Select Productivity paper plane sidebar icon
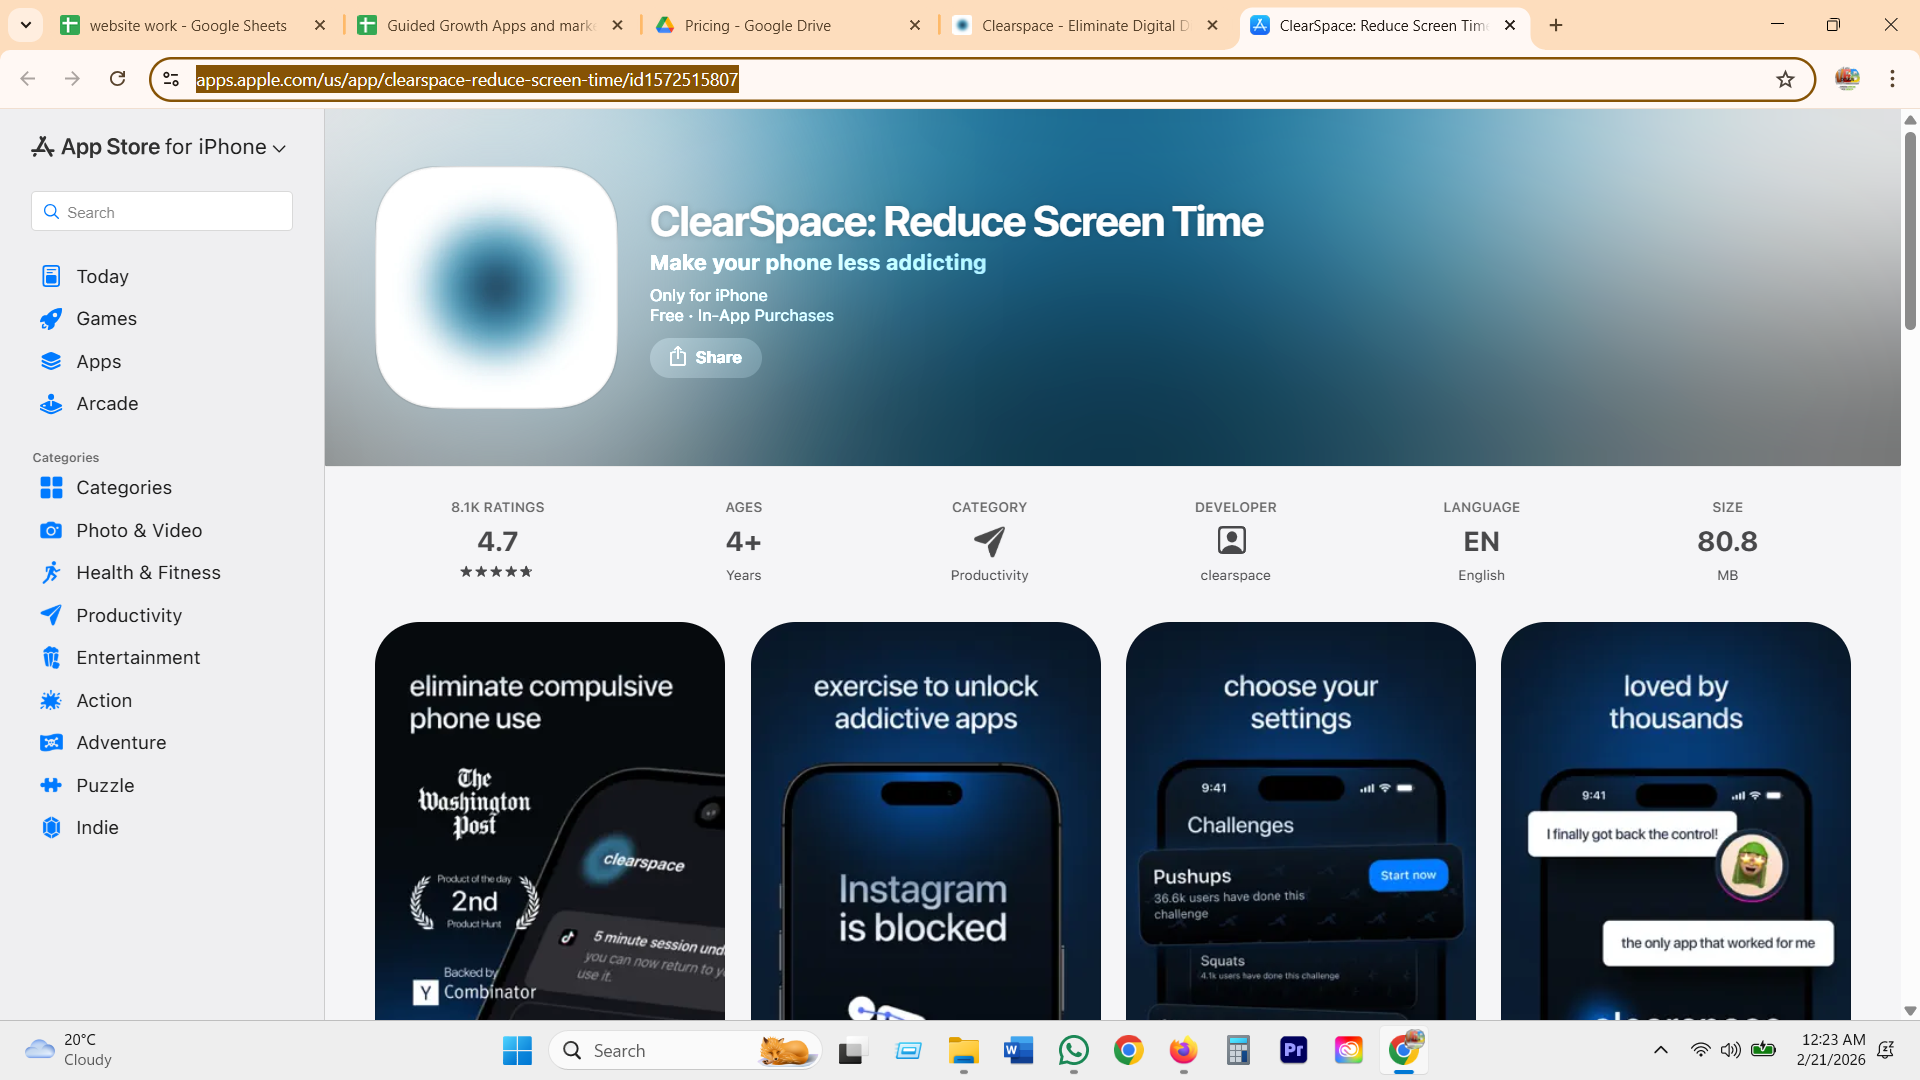 tap(51, 615)
